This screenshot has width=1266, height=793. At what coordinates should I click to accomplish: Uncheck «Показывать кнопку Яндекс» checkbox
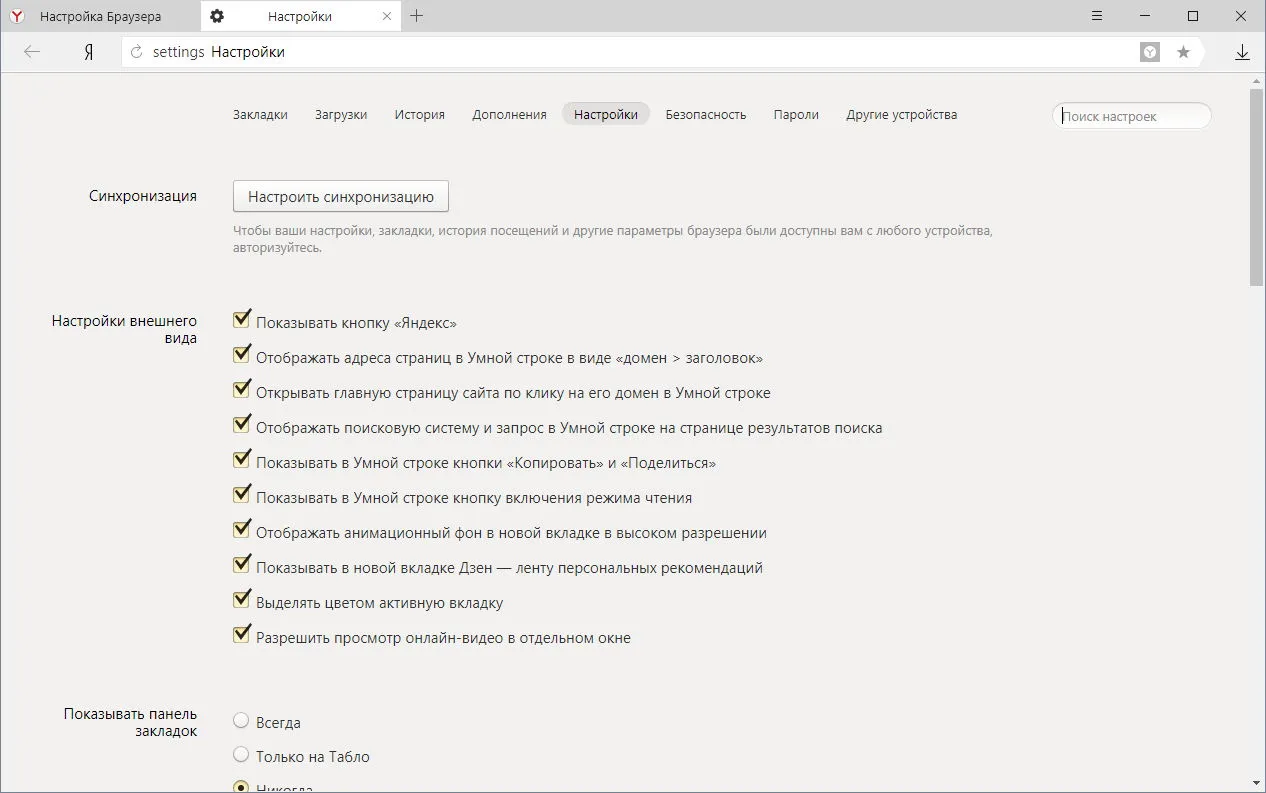[x=241, y=319]
